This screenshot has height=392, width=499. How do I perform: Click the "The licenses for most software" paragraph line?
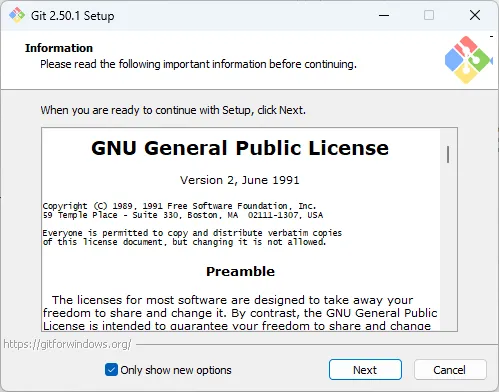click(232, 300)
